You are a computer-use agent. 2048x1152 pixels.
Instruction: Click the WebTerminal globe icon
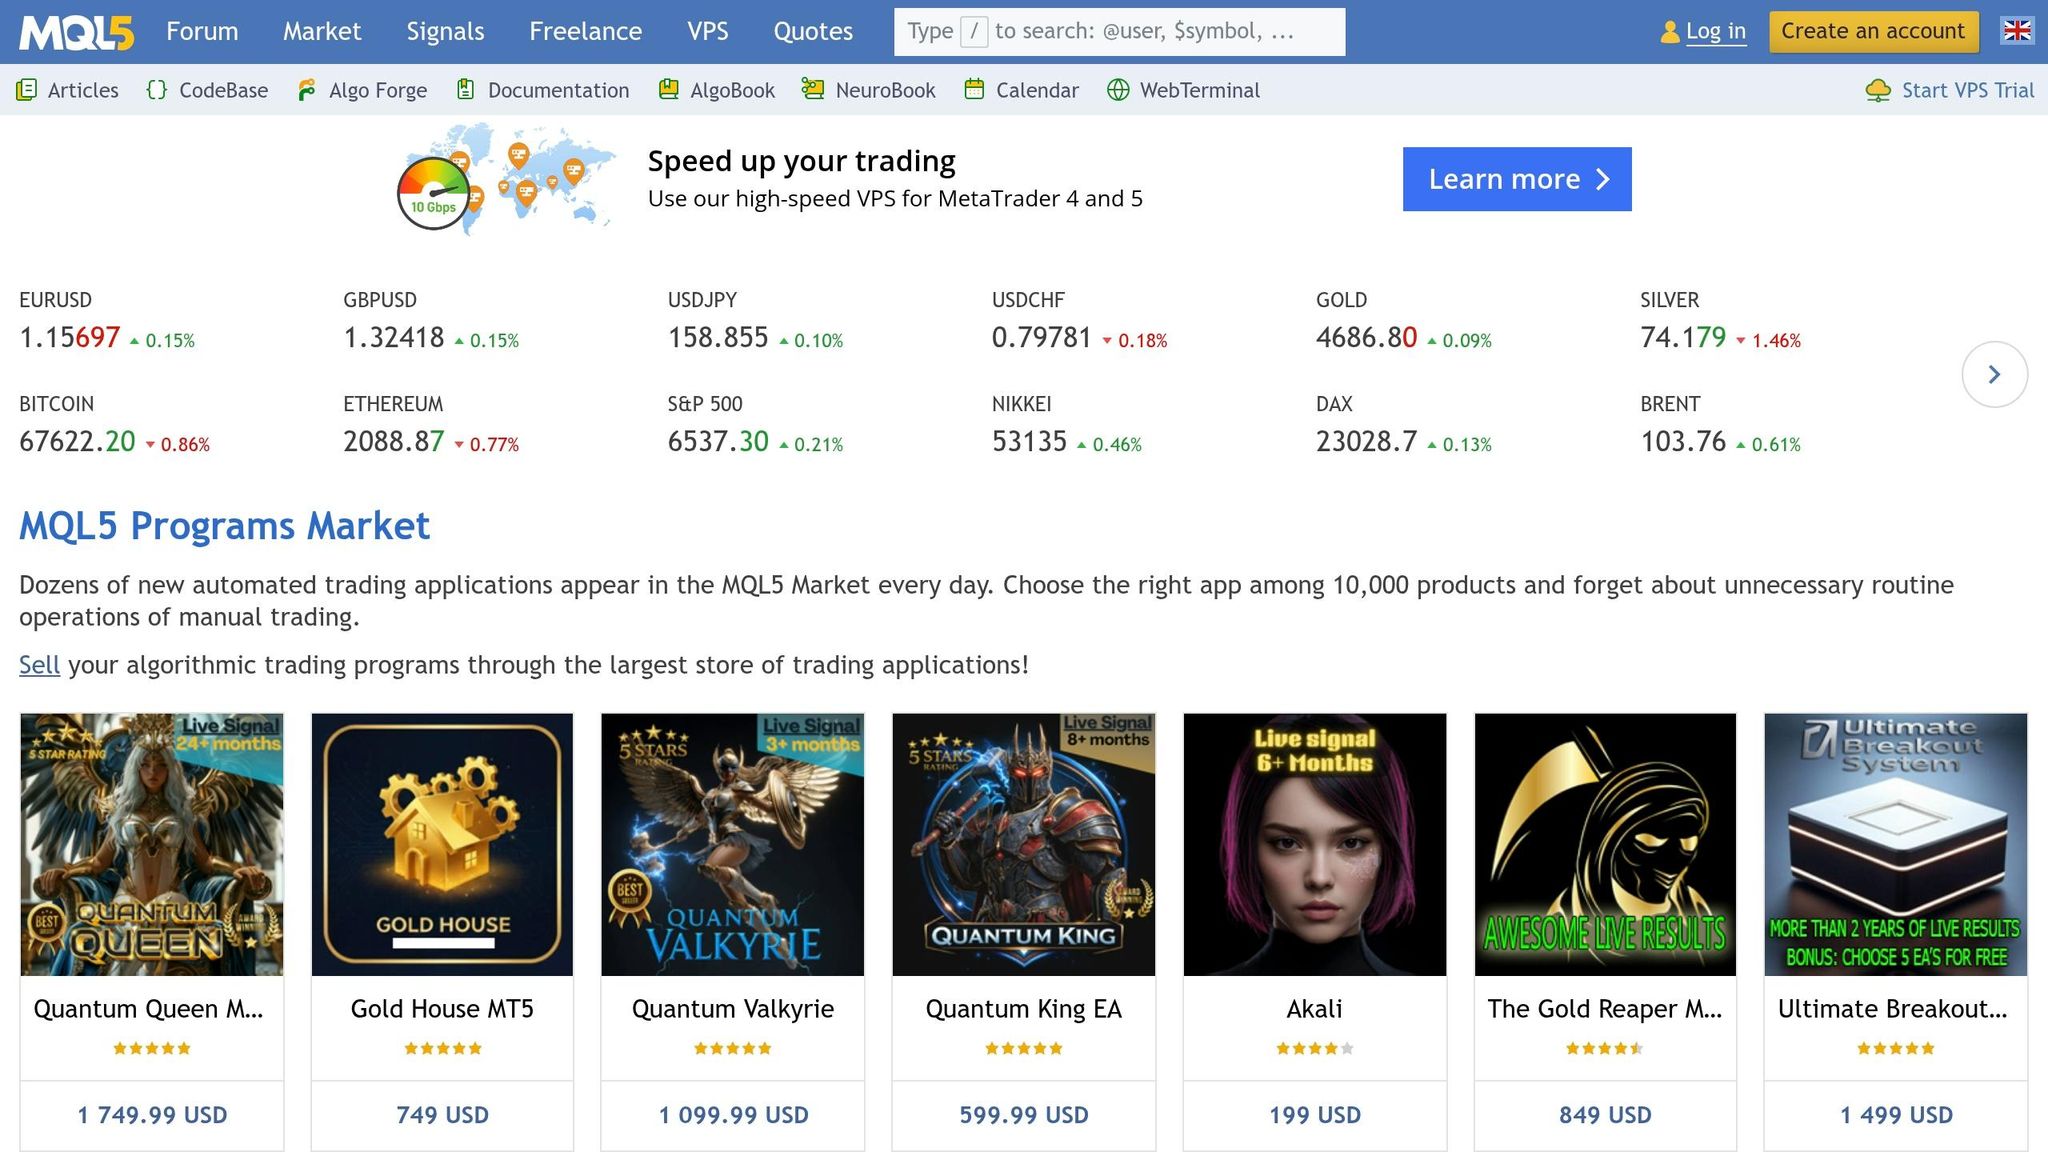(x=1118, y=90)
